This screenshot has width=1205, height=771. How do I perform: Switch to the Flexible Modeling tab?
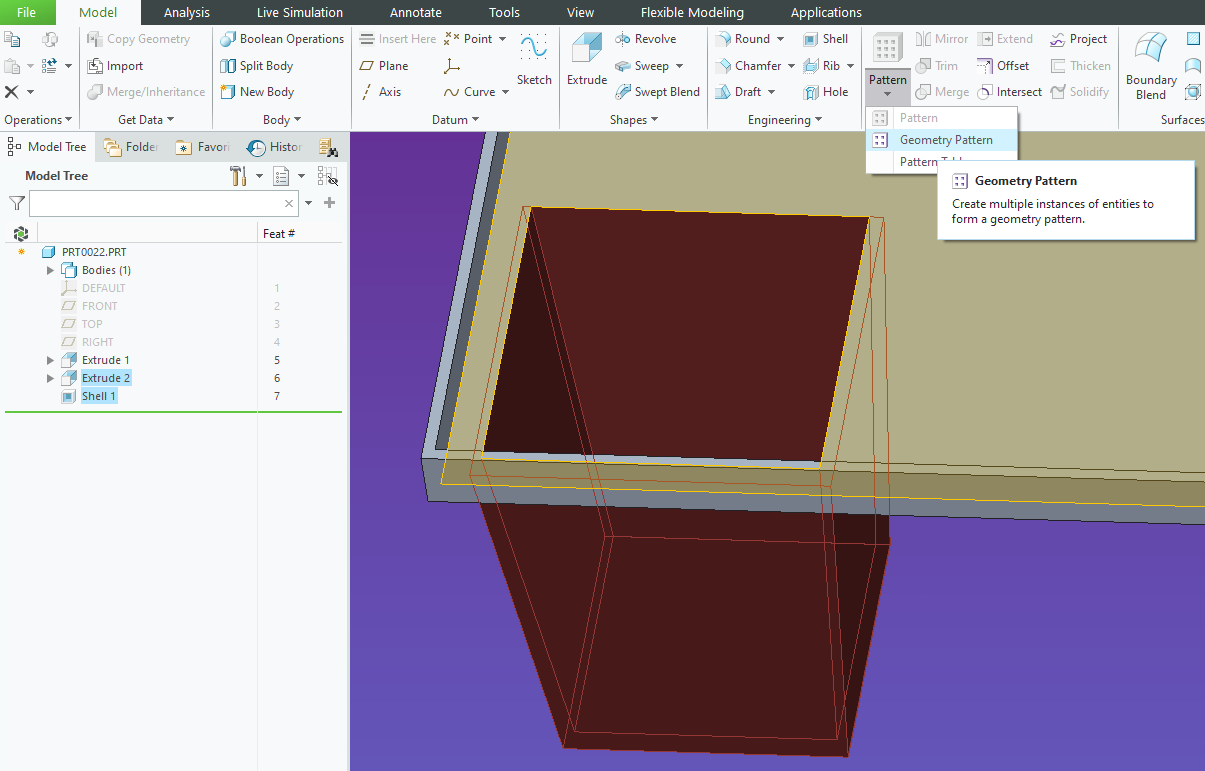pyautogui.click(x=692, y=12)
